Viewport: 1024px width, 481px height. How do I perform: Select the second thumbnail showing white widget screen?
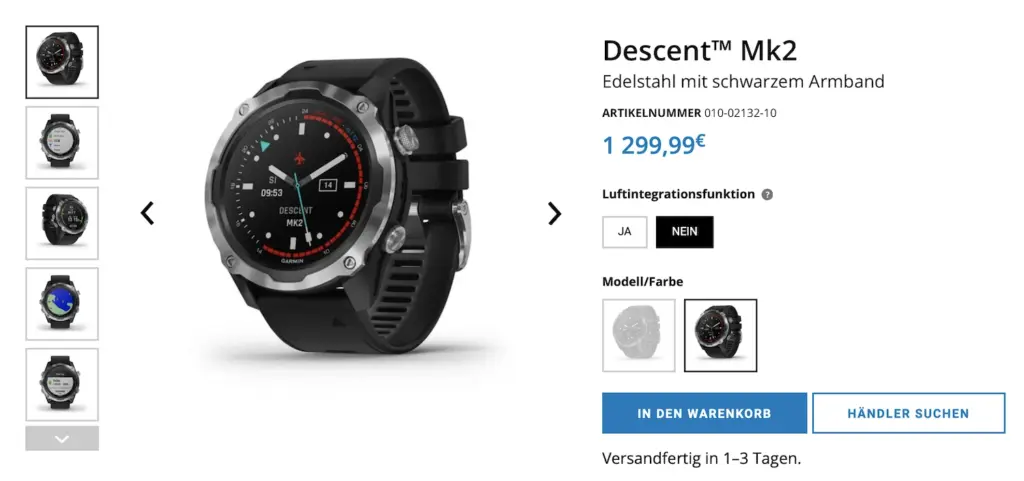[62, 143]
